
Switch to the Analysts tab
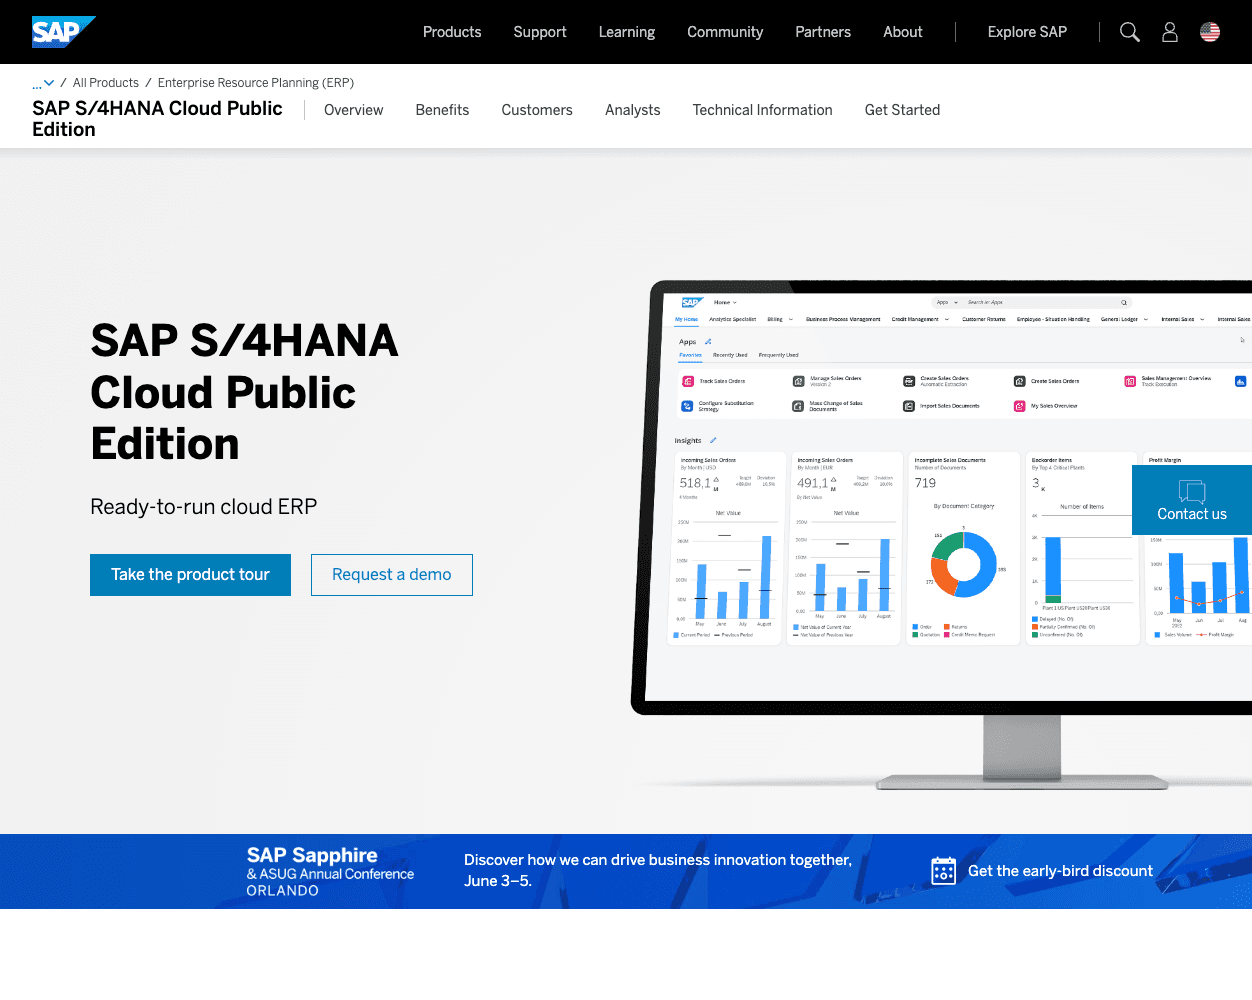click(633, 110)
